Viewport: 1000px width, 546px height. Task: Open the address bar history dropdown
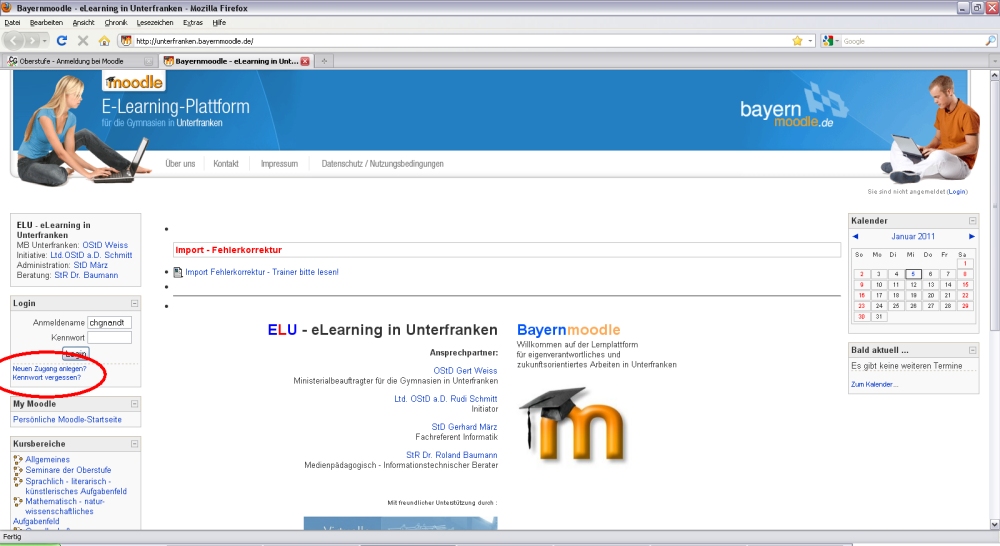click(x=811, y=41)
